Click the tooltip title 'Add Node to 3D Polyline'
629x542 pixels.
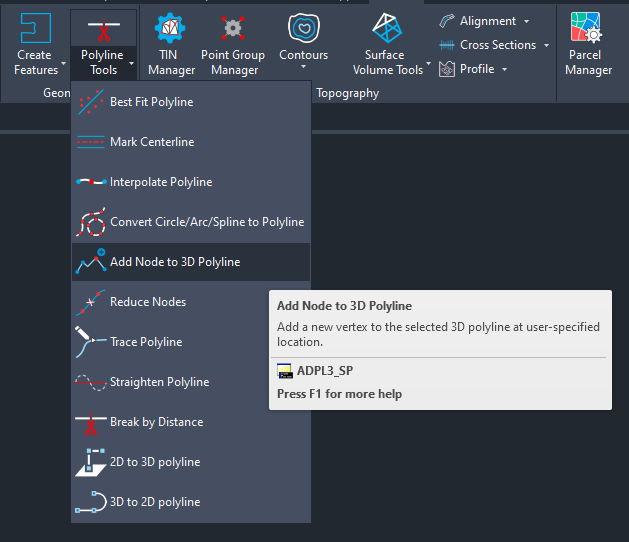pyautogui.click(x=344, y=306)
